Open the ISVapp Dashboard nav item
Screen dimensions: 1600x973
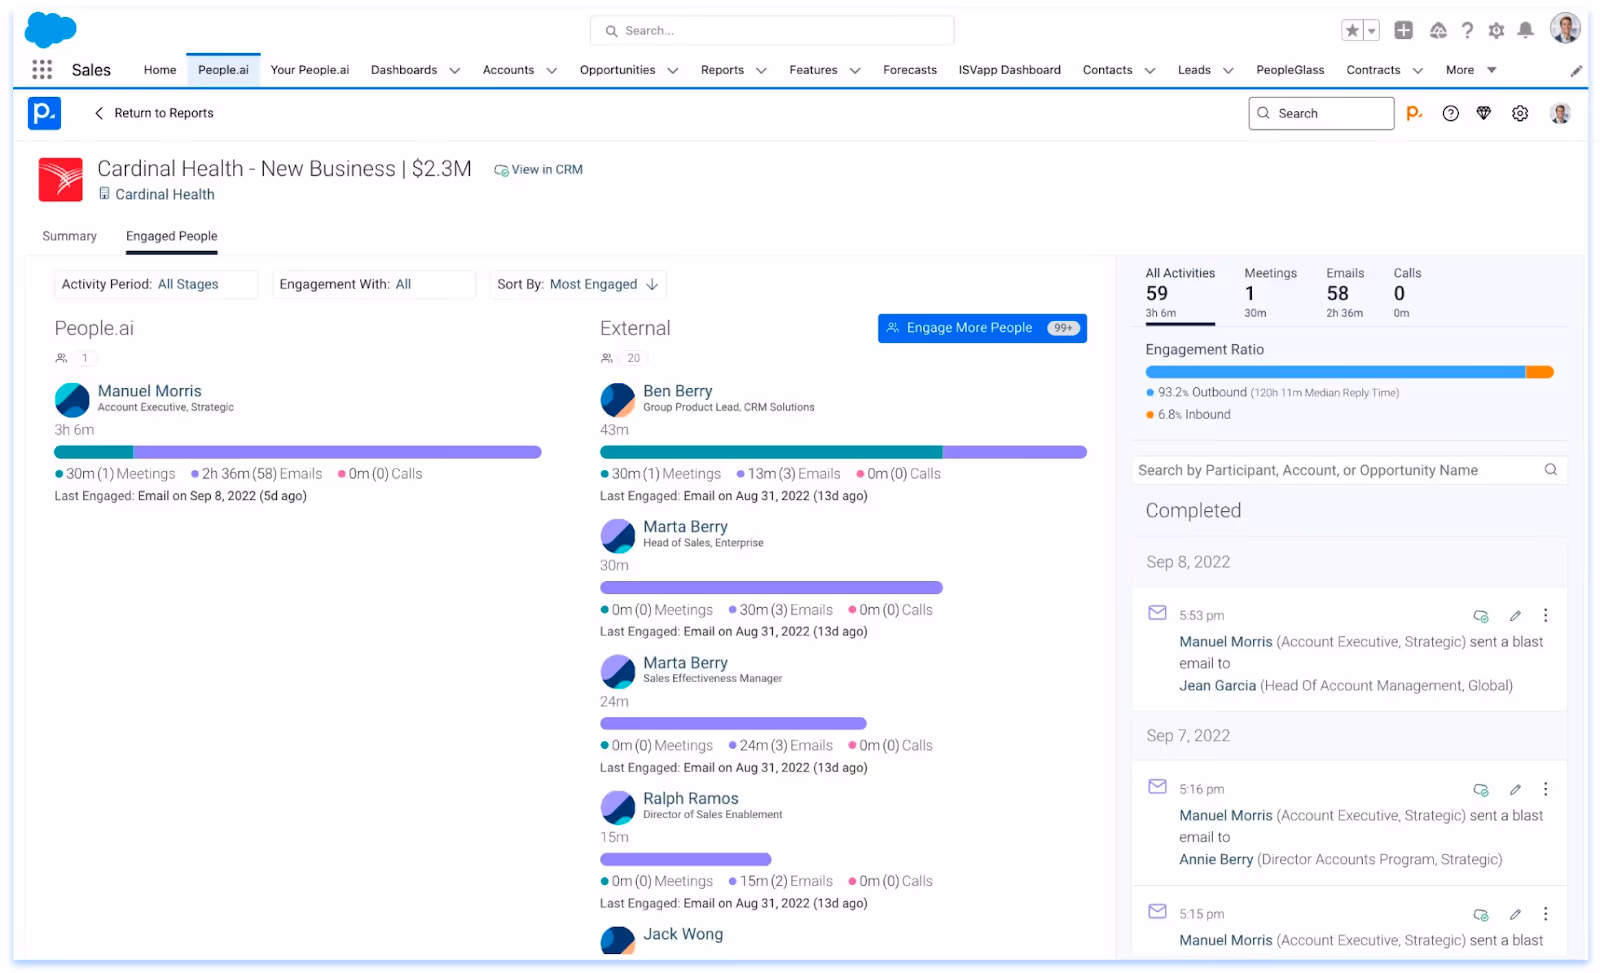1010,70
